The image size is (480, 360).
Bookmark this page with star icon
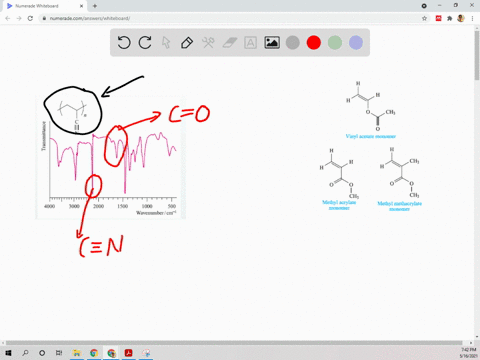424,18
